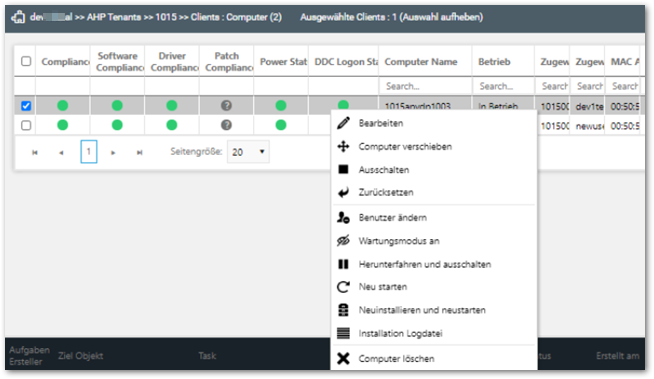Click the pause icon for Herunterfahren und ausschalten
The width and height of the screenshot is (654, 379).
pos(343,264)
